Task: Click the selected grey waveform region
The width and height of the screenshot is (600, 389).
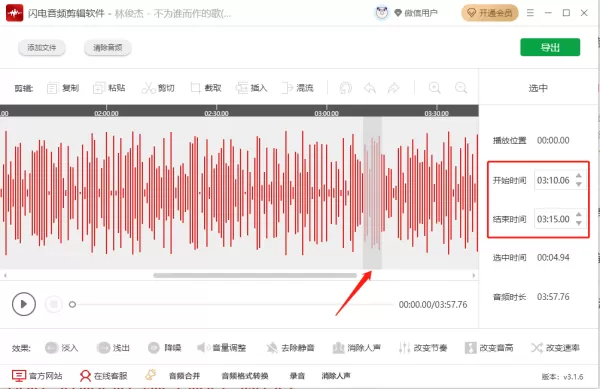Action: [372, 193]
